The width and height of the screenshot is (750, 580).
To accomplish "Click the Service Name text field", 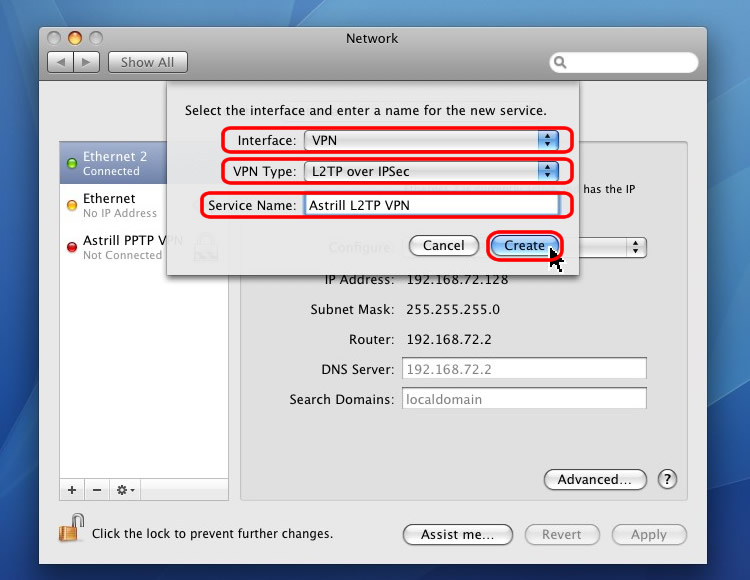I will click(431, 205).
